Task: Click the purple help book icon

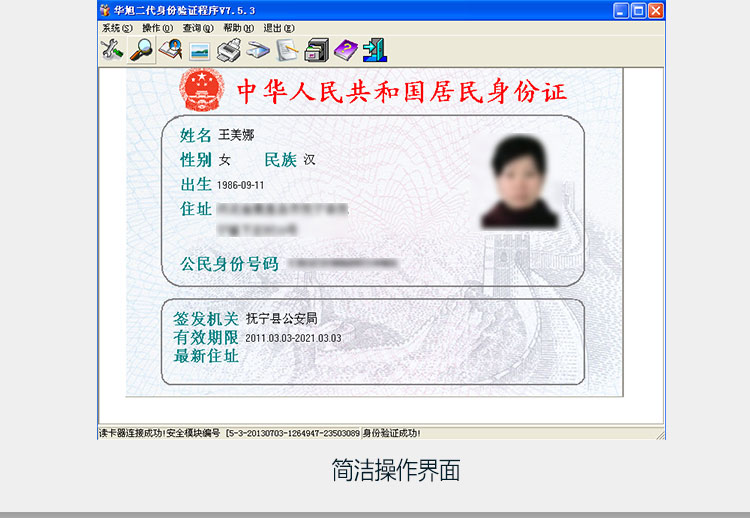Action: pos(345,50)
